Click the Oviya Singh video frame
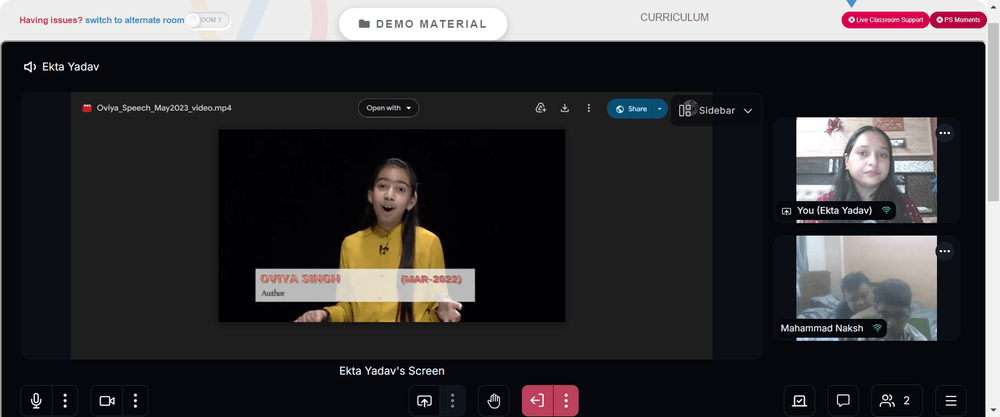Screen dimensions: 1000x417 click(x=392, y=226)
